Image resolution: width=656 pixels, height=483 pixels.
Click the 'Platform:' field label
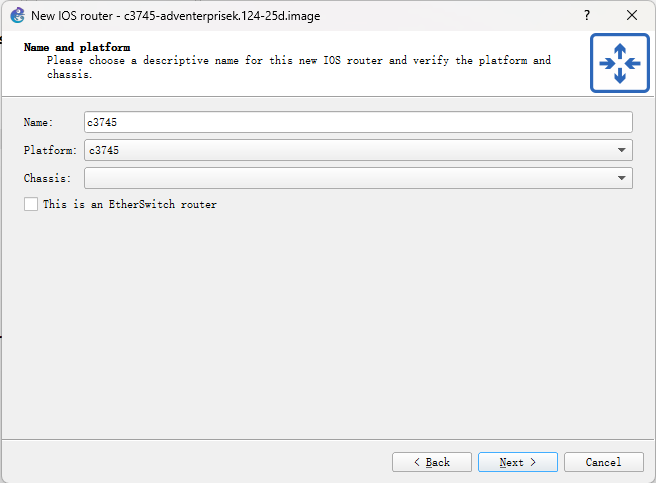point(50,151)
